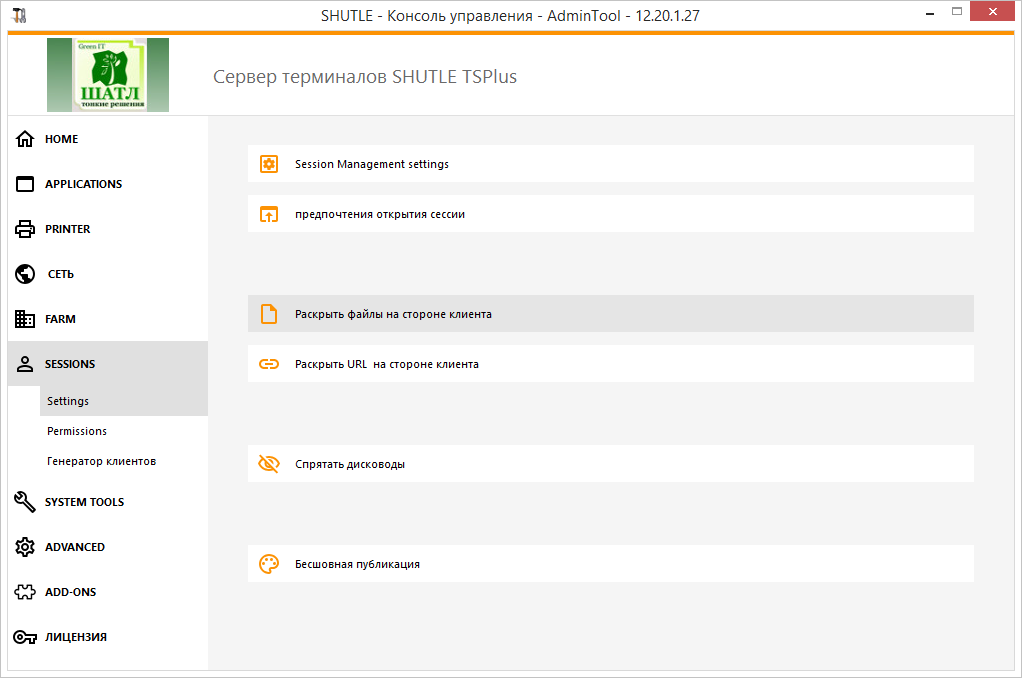
Task: Open the HOME section via its house icon
Action: coord(24,139)
